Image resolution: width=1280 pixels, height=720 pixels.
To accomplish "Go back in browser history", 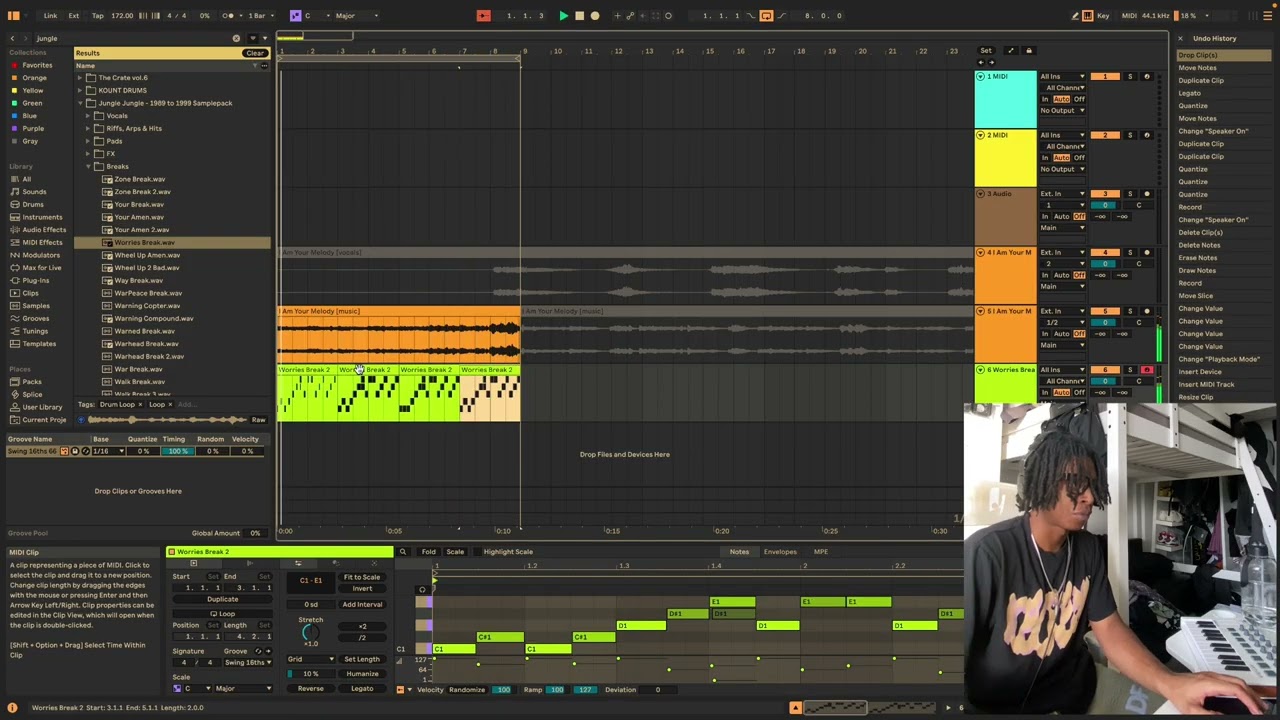I will click(12, 39).
